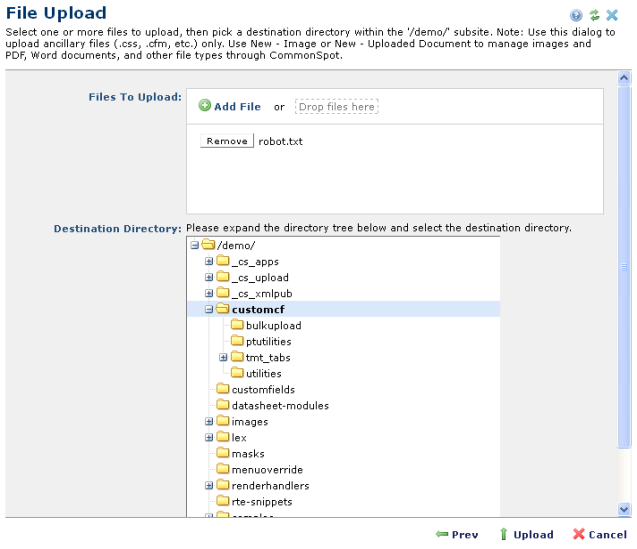Viewport: 637px width, 549px height.
Task: Click the Drop files here zone
Action: 337,107
